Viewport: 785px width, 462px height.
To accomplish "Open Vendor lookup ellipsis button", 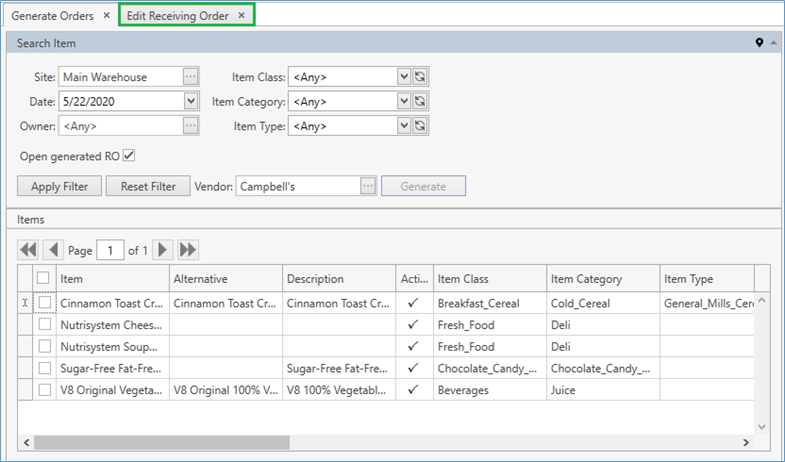I will [x=368, y=186].
